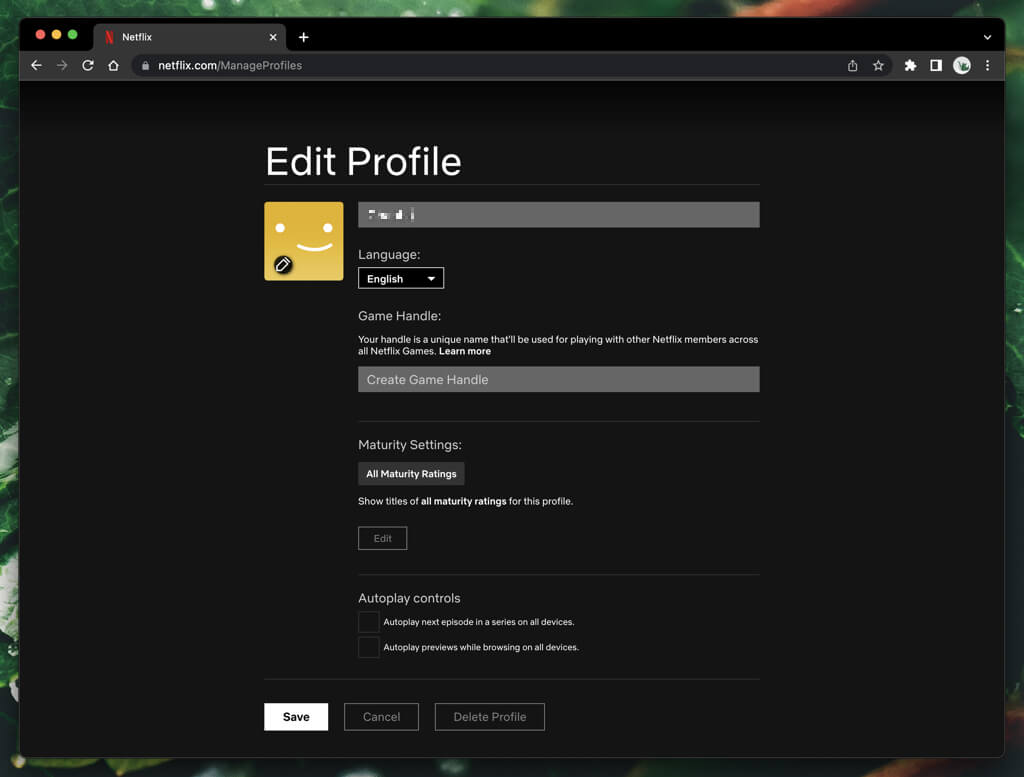Open a new browser tab

[304, 38]
